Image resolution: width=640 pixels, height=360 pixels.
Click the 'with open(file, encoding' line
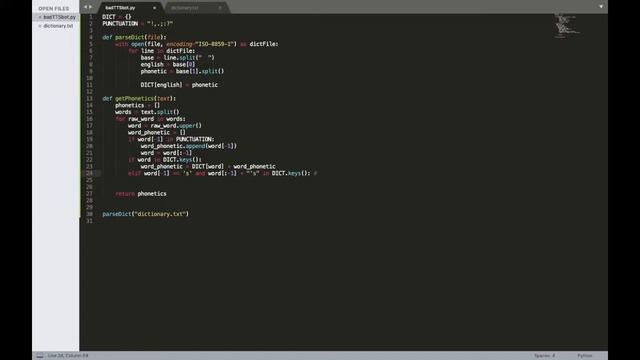(x=197, y=44)
